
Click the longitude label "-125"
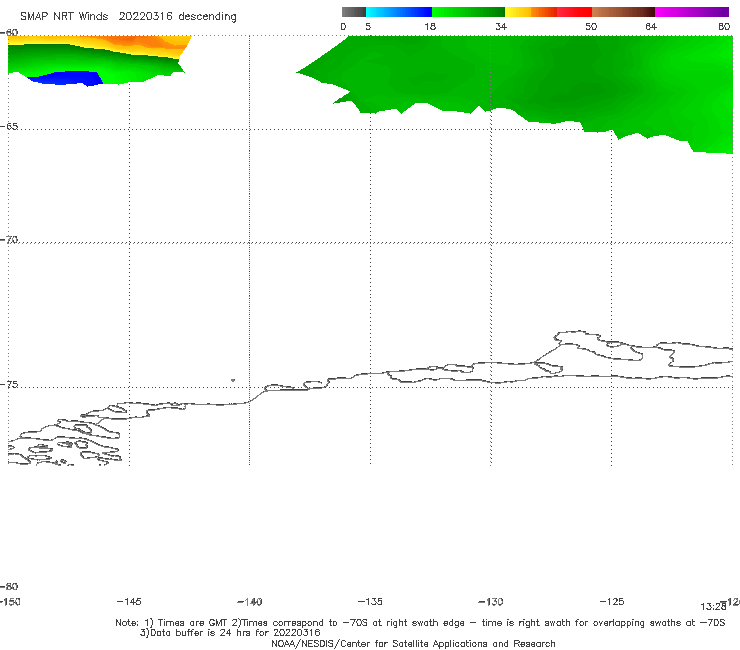click(x=612, y=602)
